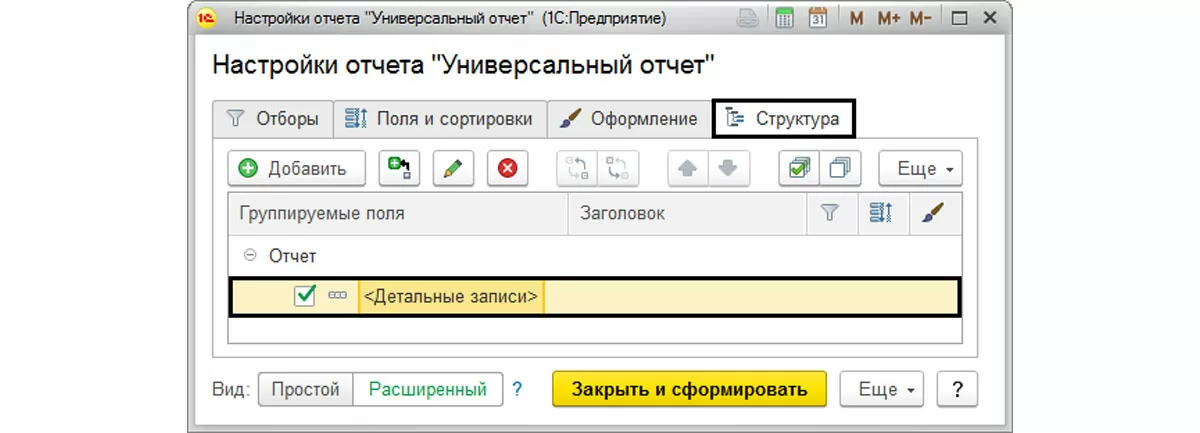Click the uncheck all boxes icon
This screenshot has height=433, width=1200.
pos(840,169)
